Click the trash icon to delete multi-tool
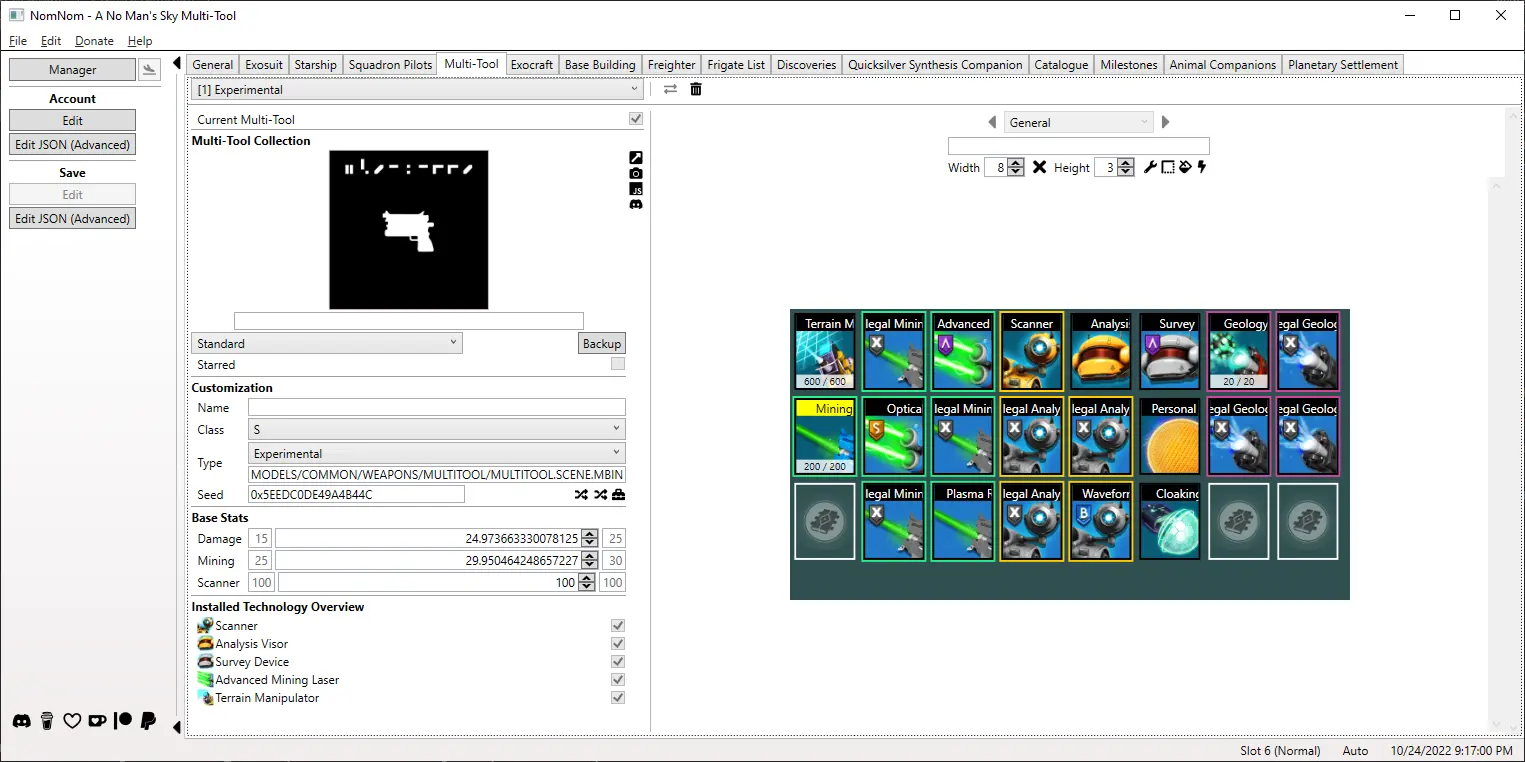Viewport: 1525px width, 762px height. 696,89
